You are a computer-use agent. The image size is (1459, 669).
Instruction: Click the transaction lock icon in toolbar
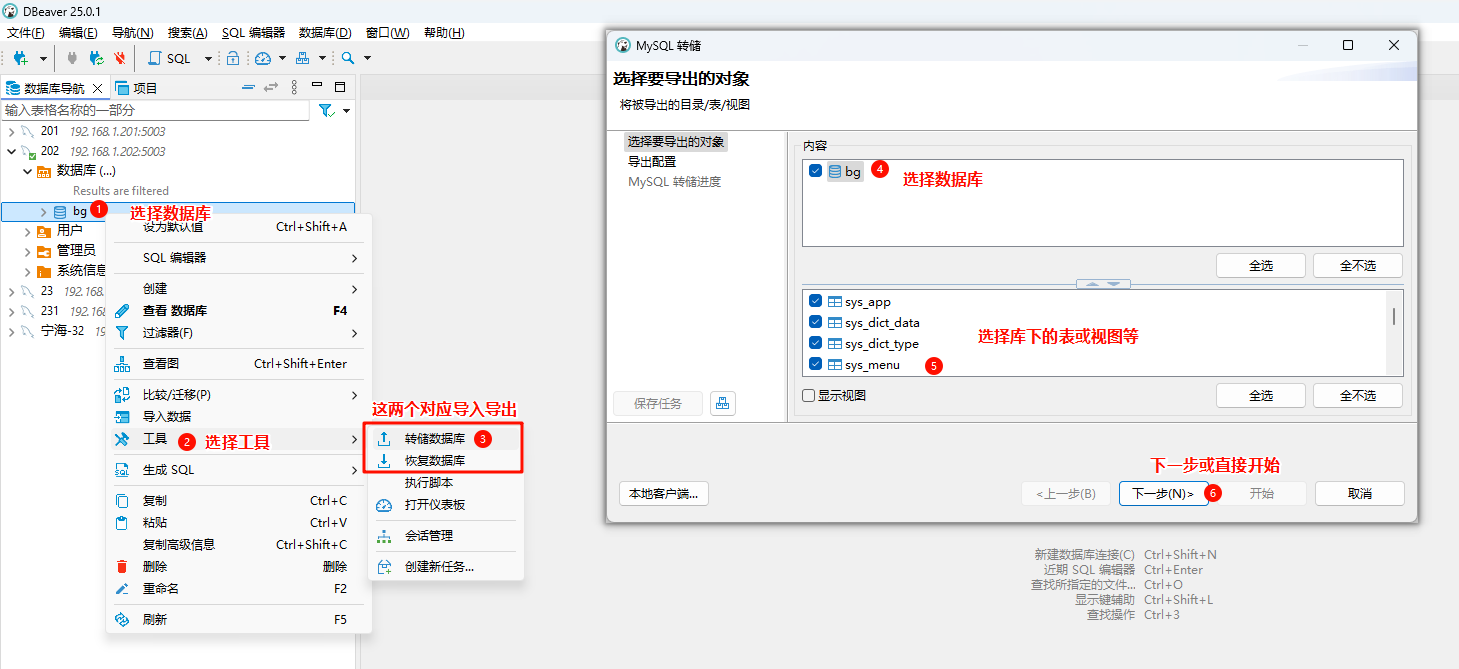click(232, 58)
